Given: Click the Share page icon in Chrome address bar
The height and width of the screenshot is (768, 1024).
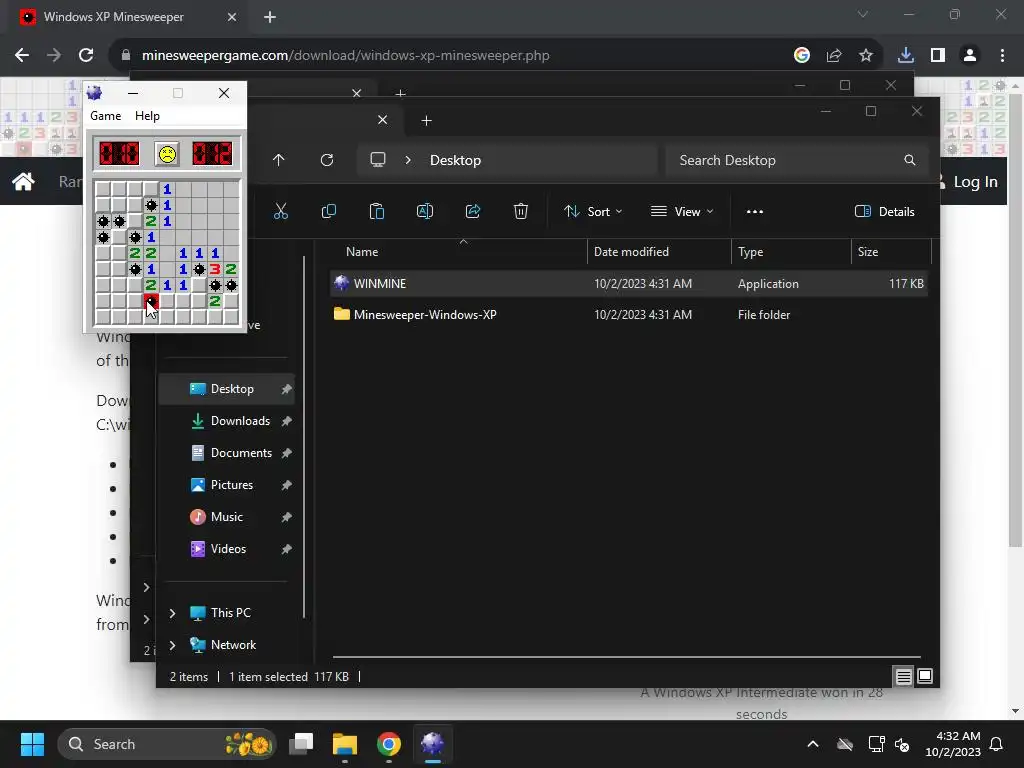Looking at the screenshot, I should (x=834, y=56).
